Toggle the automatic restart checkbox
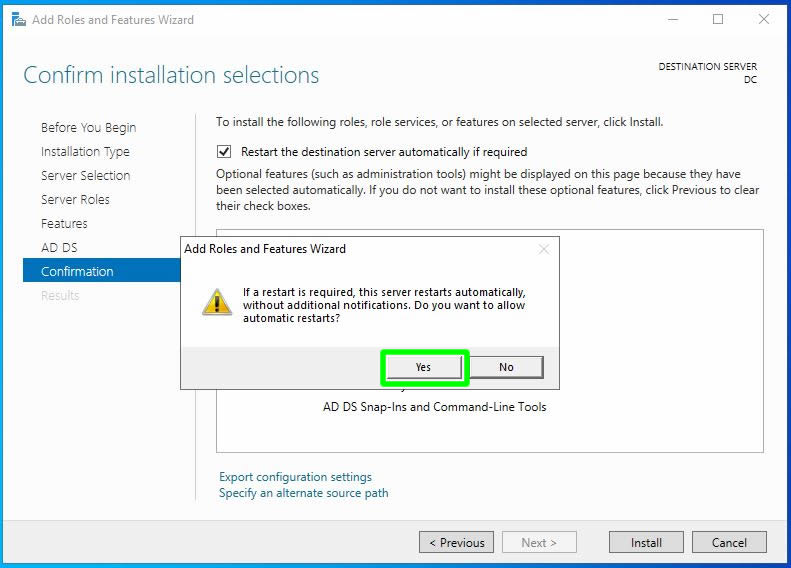 click(x=224, y=152)
